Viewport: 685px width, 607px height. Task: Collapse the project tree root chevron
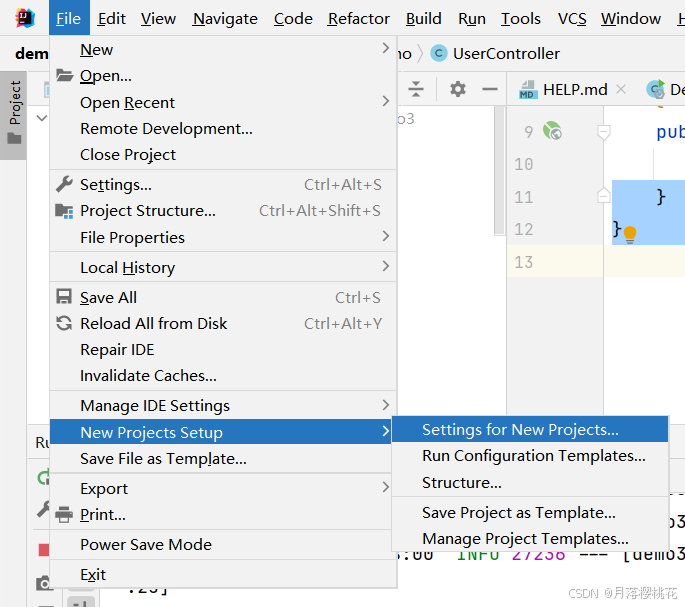pos(41,118)
